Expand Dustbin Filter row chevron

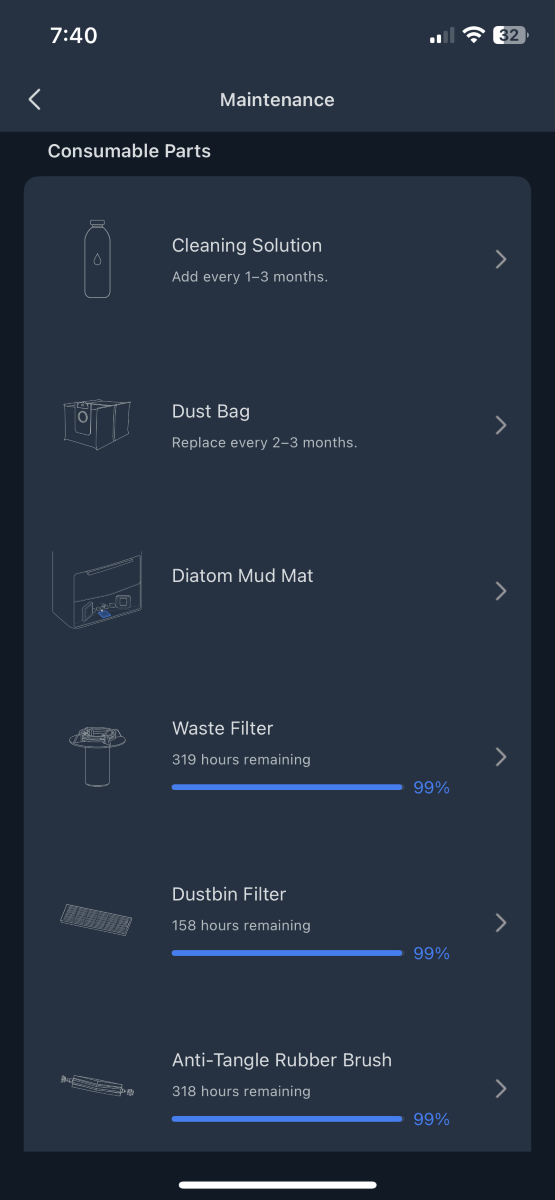point(501,922)
